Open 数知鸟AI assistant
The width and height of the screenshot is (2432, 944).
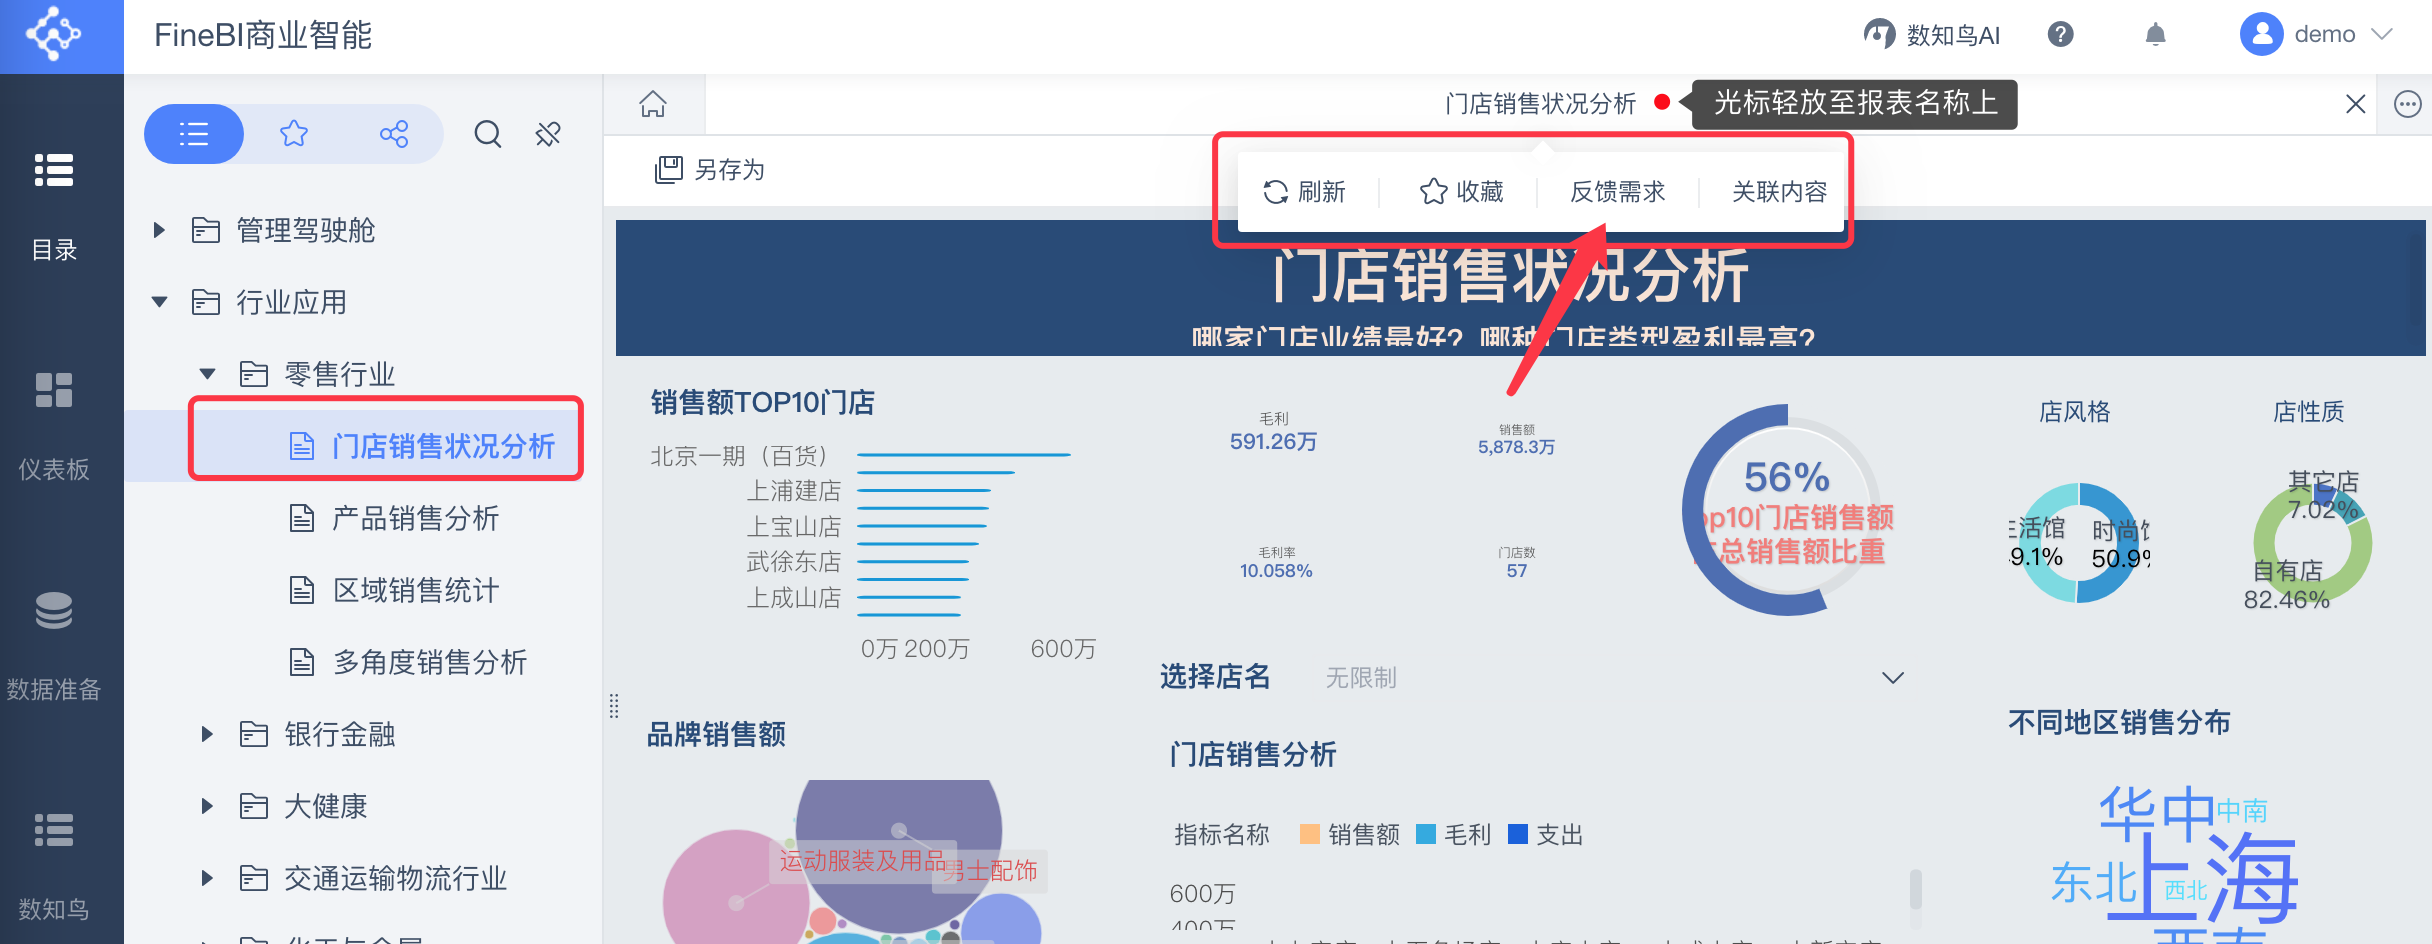(x=1931, y=35)
